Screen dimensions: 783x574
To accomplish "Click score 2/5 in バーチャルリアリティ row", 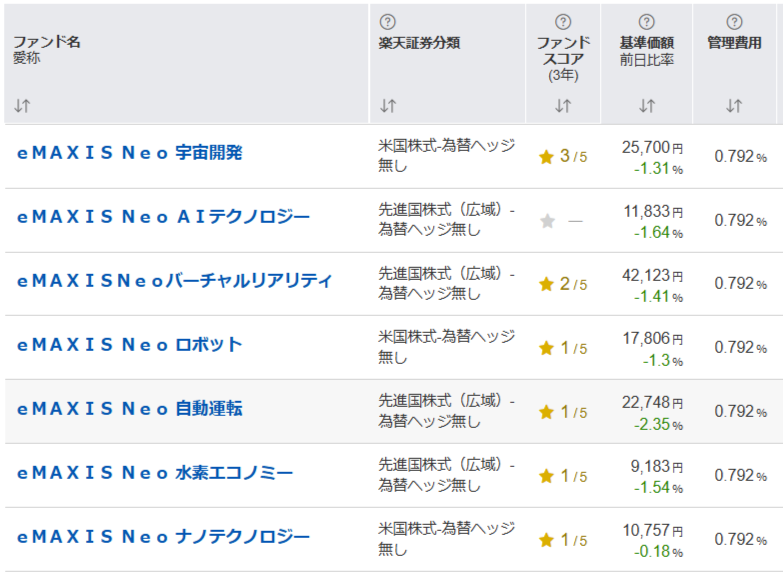I will tap(573, 284).
